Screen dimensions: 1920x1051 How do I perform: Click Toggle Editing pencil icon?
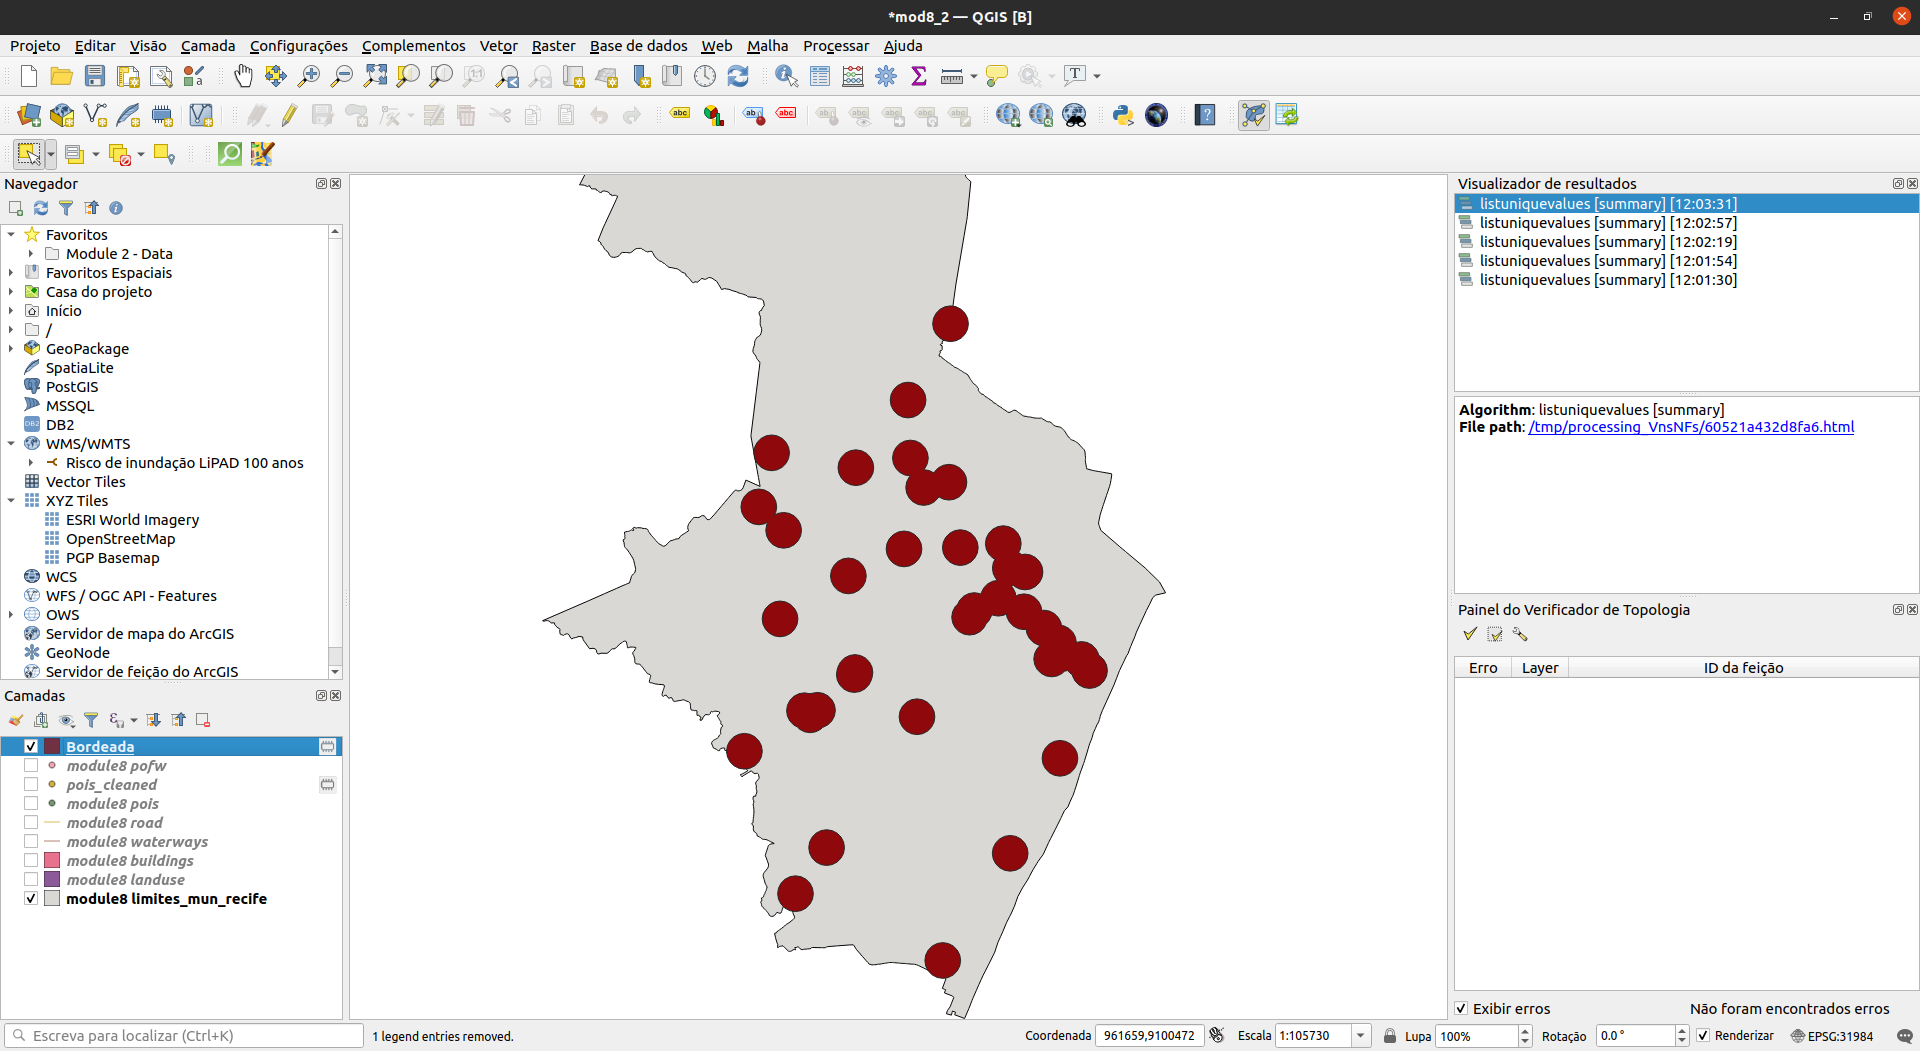point(289,115)
